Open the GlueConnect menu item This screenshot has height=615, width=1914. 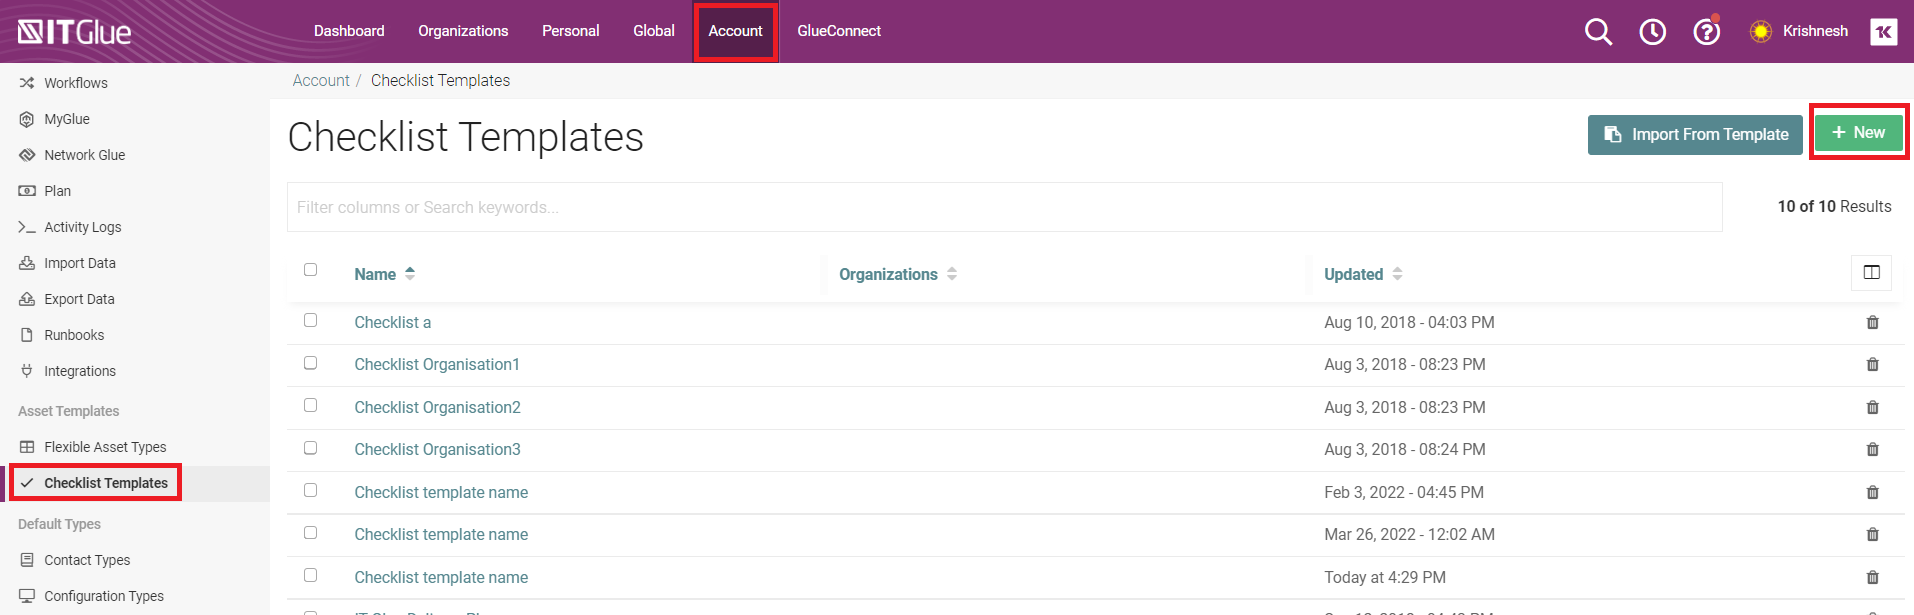(839, 31)
